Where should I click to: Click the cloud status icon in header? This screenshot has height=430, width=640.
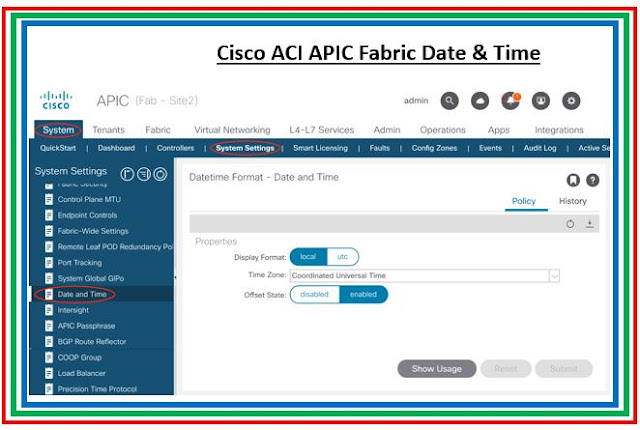(480, 100)
